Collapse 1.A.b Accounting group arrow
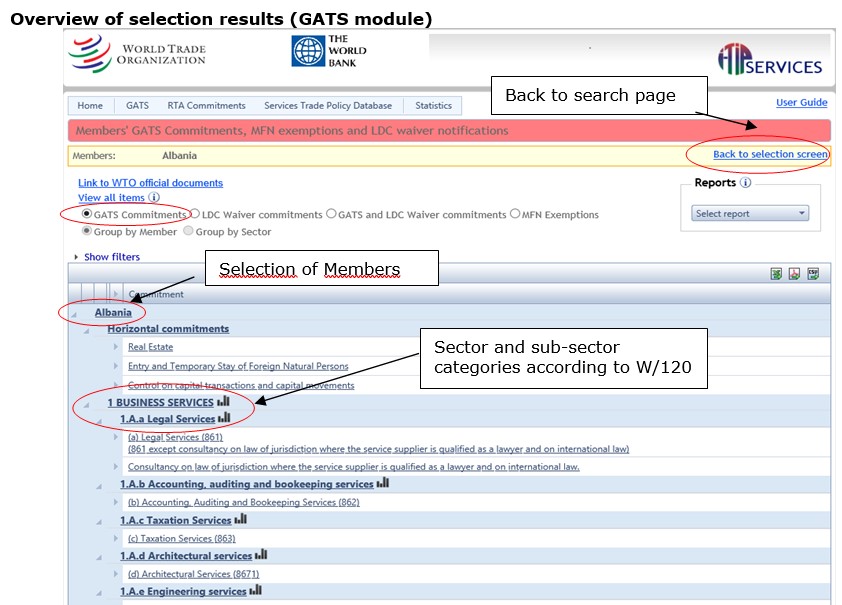The image size is (842, 605). coord(99,486)
